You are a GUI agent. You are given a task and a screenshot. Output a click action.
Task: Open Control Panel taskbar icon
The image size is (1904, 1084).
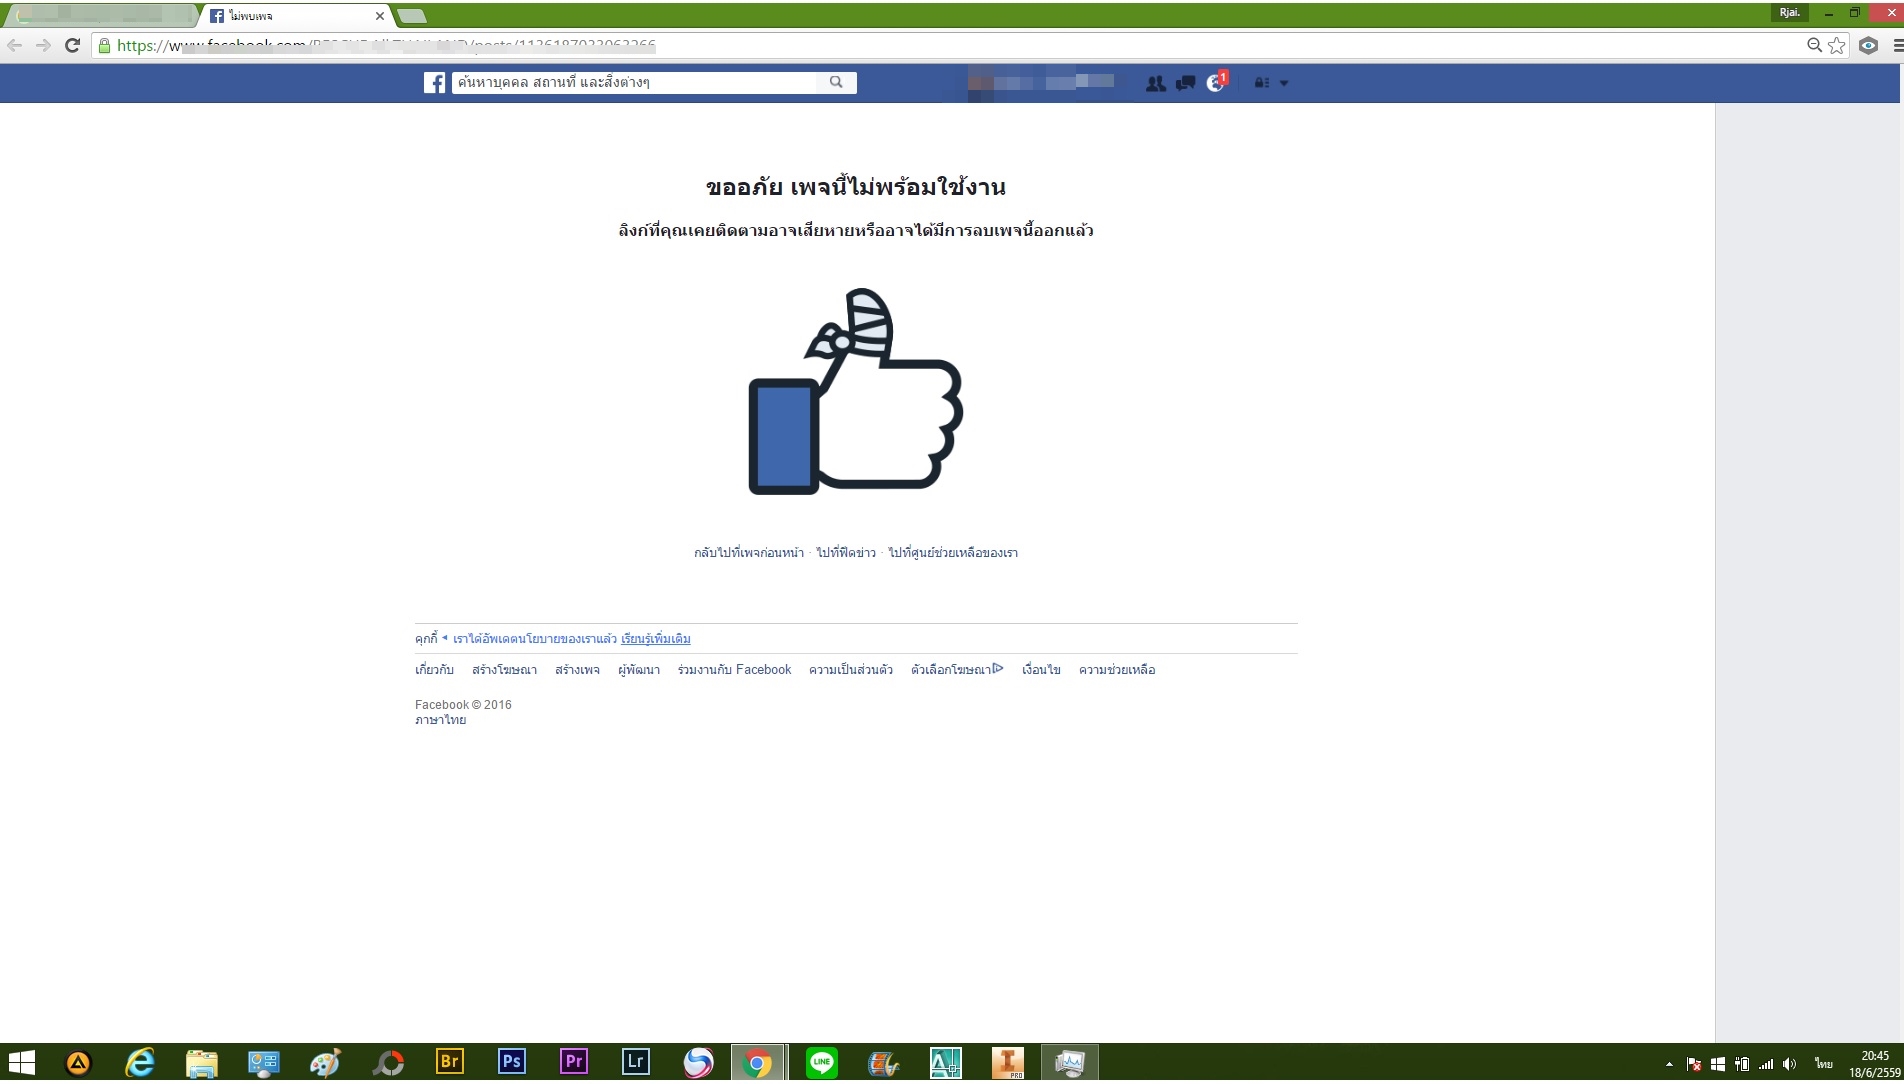click(264, 1062)
